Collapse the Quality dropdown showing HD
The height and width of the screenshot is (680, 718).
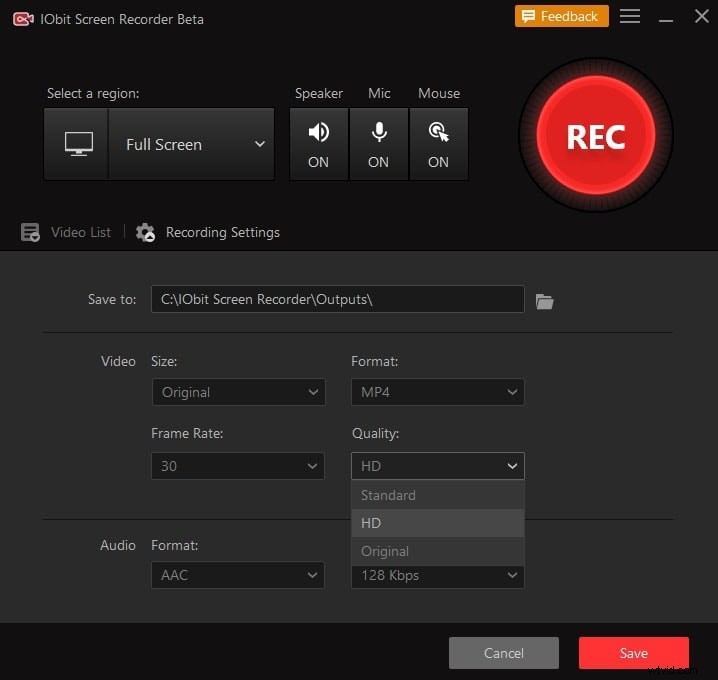point(438,466)
